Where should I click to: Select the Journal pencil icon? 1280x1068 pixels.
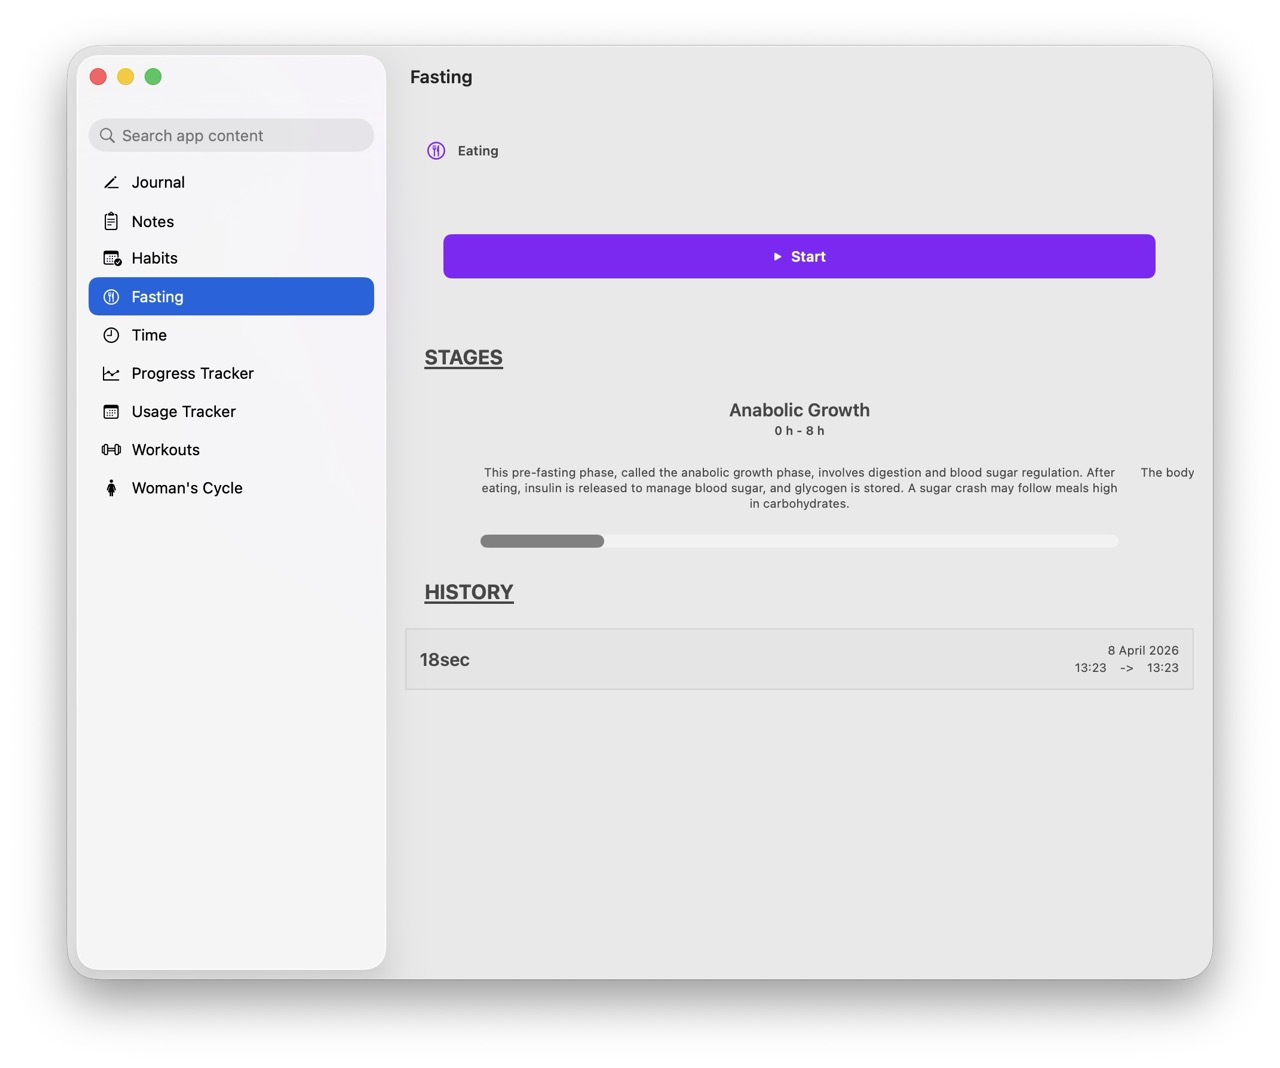pos(111,182)
